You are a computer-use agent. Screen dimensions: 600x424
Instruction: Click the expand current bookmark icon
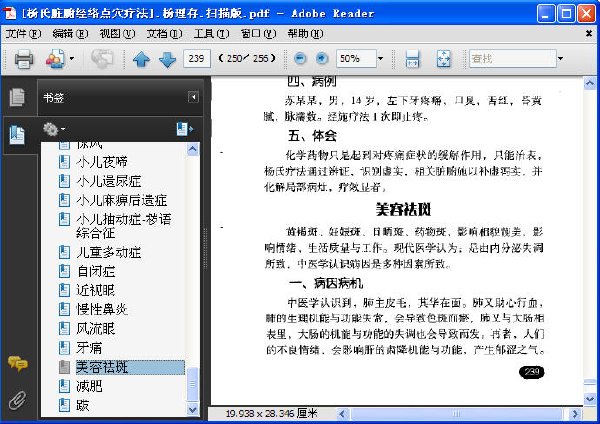pos(184,129)
